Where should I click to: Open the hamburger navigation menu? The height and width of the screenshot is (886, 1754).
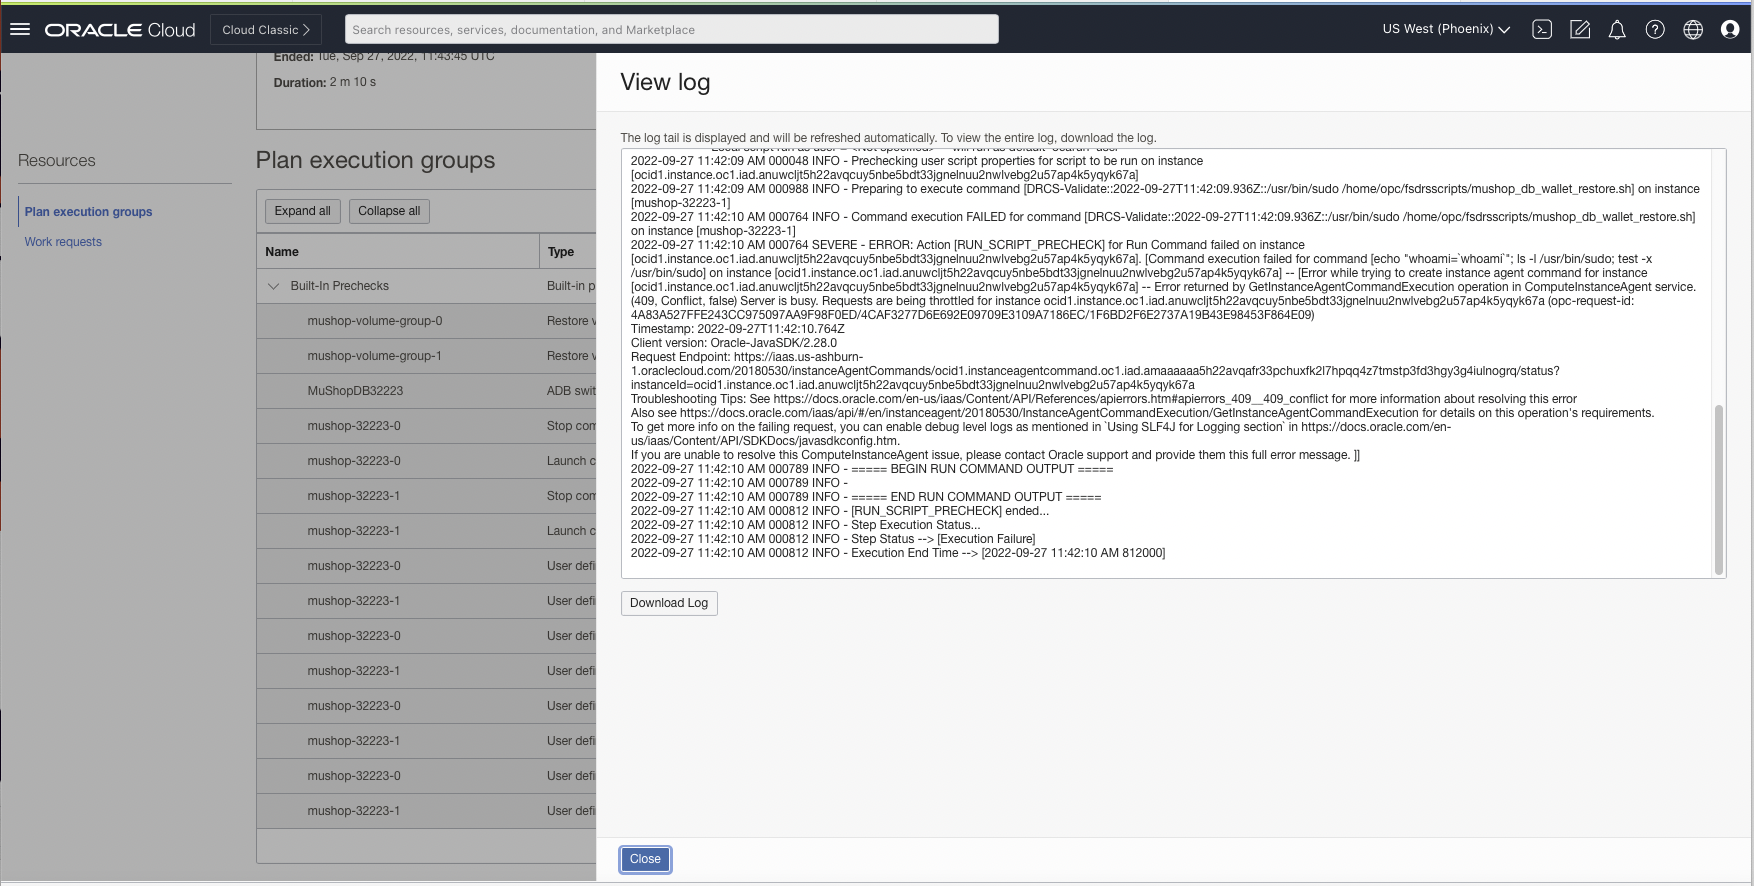(x=20, y=30)
